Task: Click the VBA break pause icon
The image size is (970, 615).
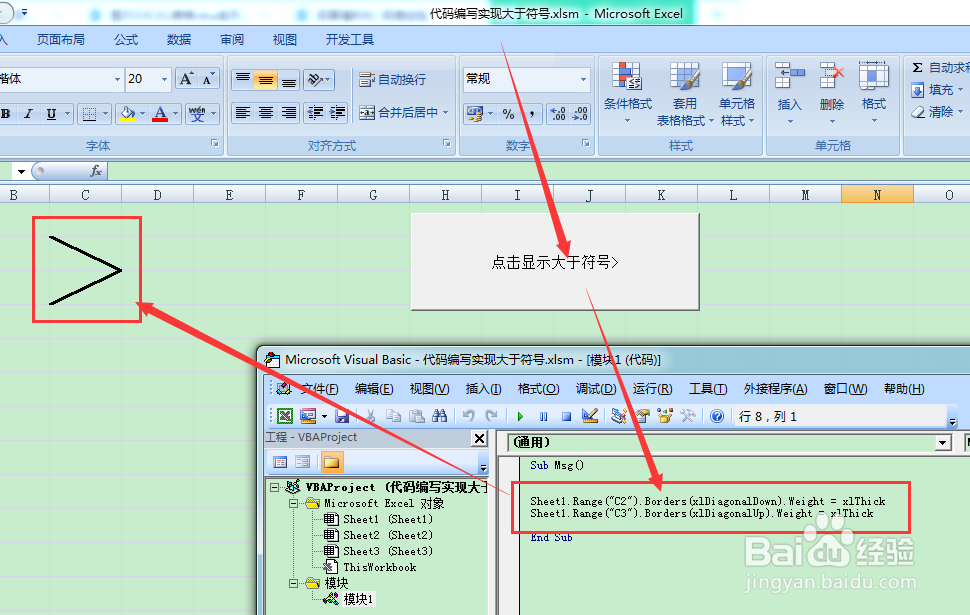Action: [x=543, y=416]
